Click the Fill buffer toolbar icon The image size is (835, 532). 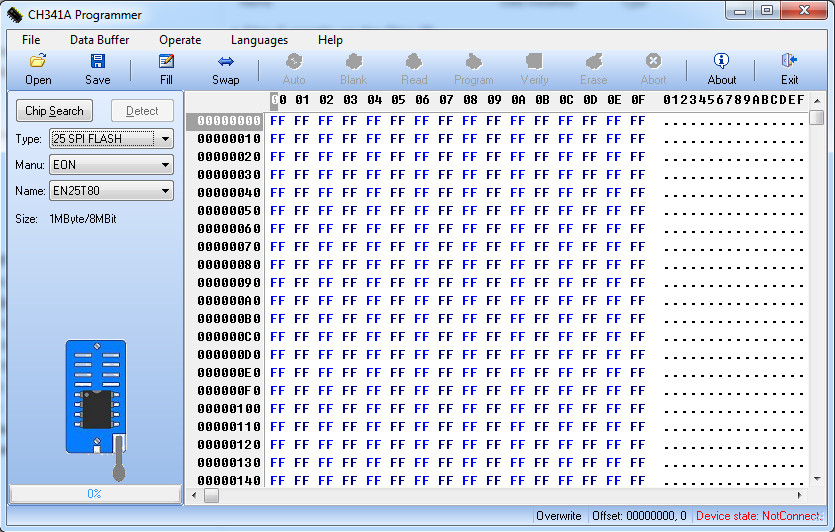point(166,61)
